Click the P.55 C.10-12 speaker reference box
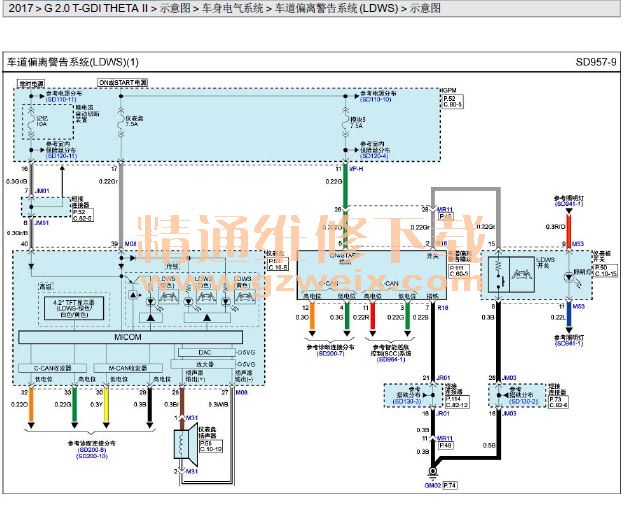The image size is (624, 506). (211, 446)
